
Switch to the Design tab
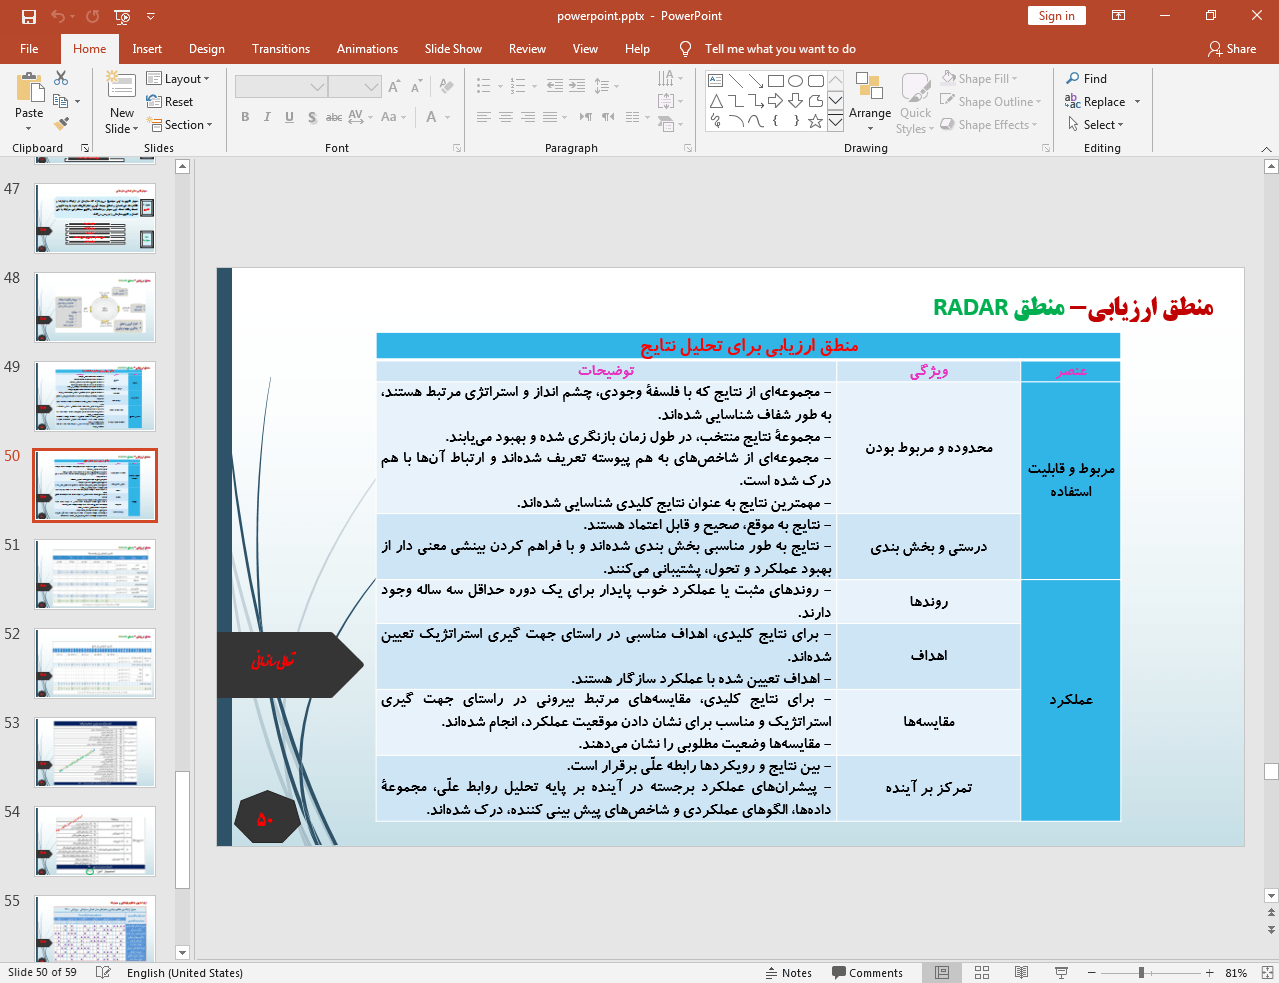207,49
